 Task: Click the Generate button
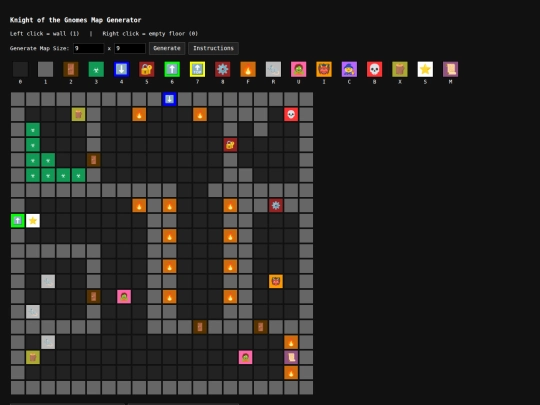tap(167, 48)
